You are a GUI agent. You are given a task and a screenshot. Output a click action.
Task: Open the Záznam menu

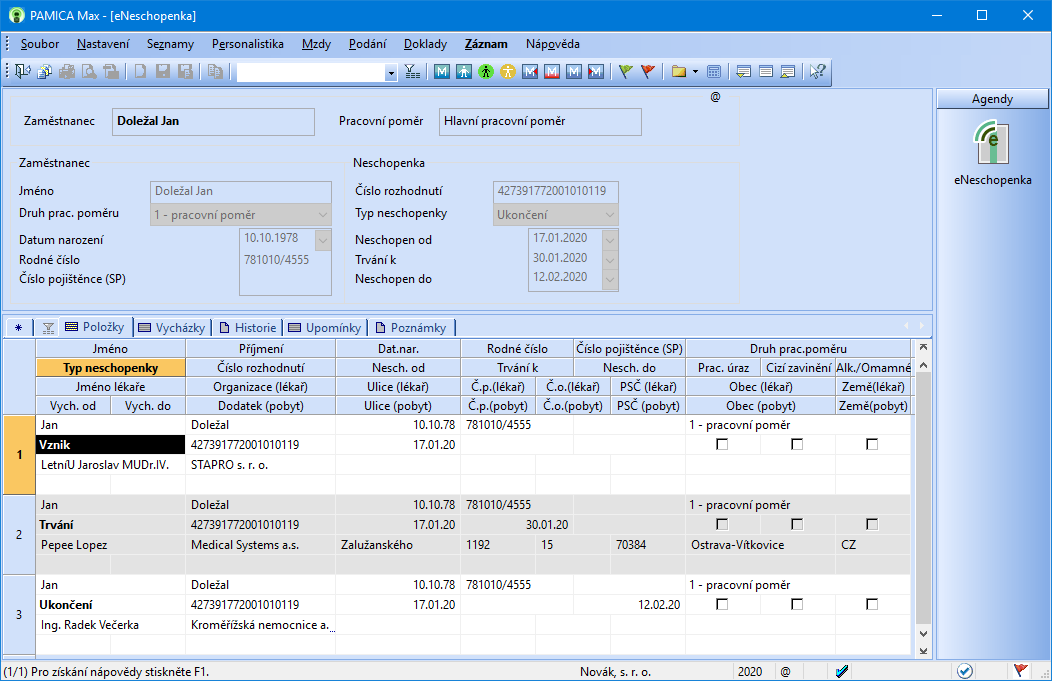[x=486, y=44]
